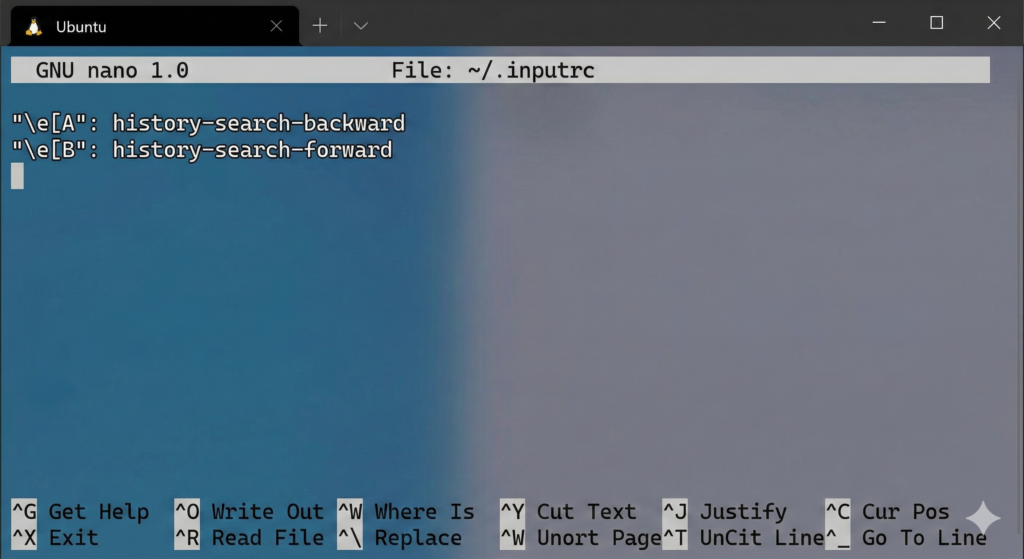Click the ^Y Cut Text shortcut

[568, 512]
